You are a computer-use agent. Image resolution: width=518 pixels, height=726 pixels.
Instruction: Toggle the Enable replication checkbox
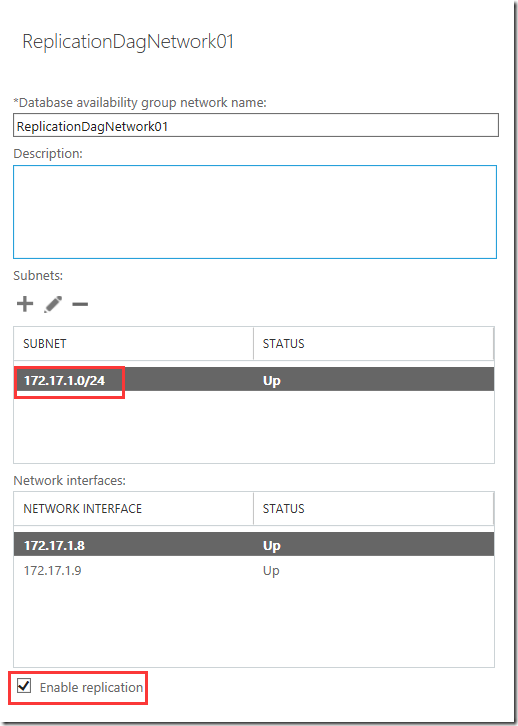(24, 686)
